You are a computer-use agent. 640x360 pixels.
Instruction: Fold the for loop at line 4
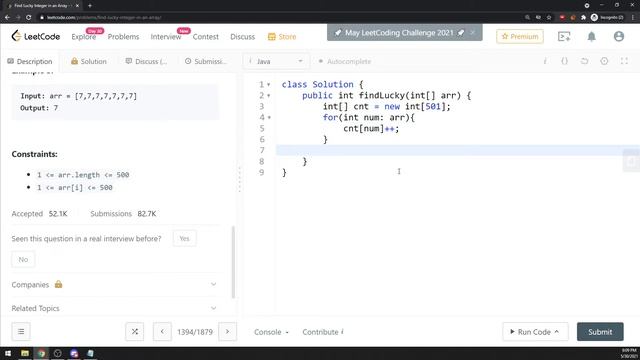tap(269, 118)
